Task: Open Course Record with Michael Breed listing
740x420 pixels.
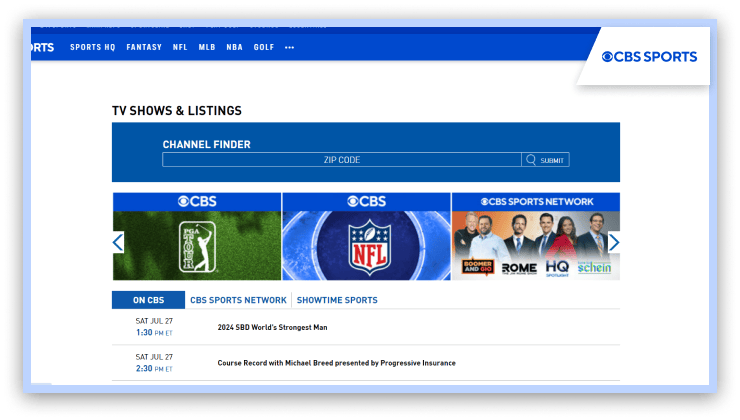Action: (336, 363)
